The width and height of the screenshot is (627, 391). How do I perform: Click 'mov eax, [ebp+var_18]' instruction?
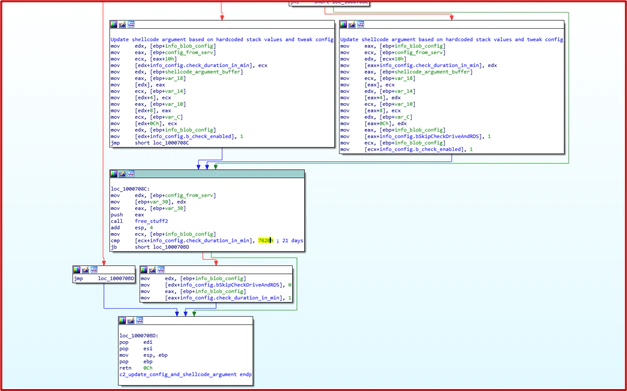point(148,78)
